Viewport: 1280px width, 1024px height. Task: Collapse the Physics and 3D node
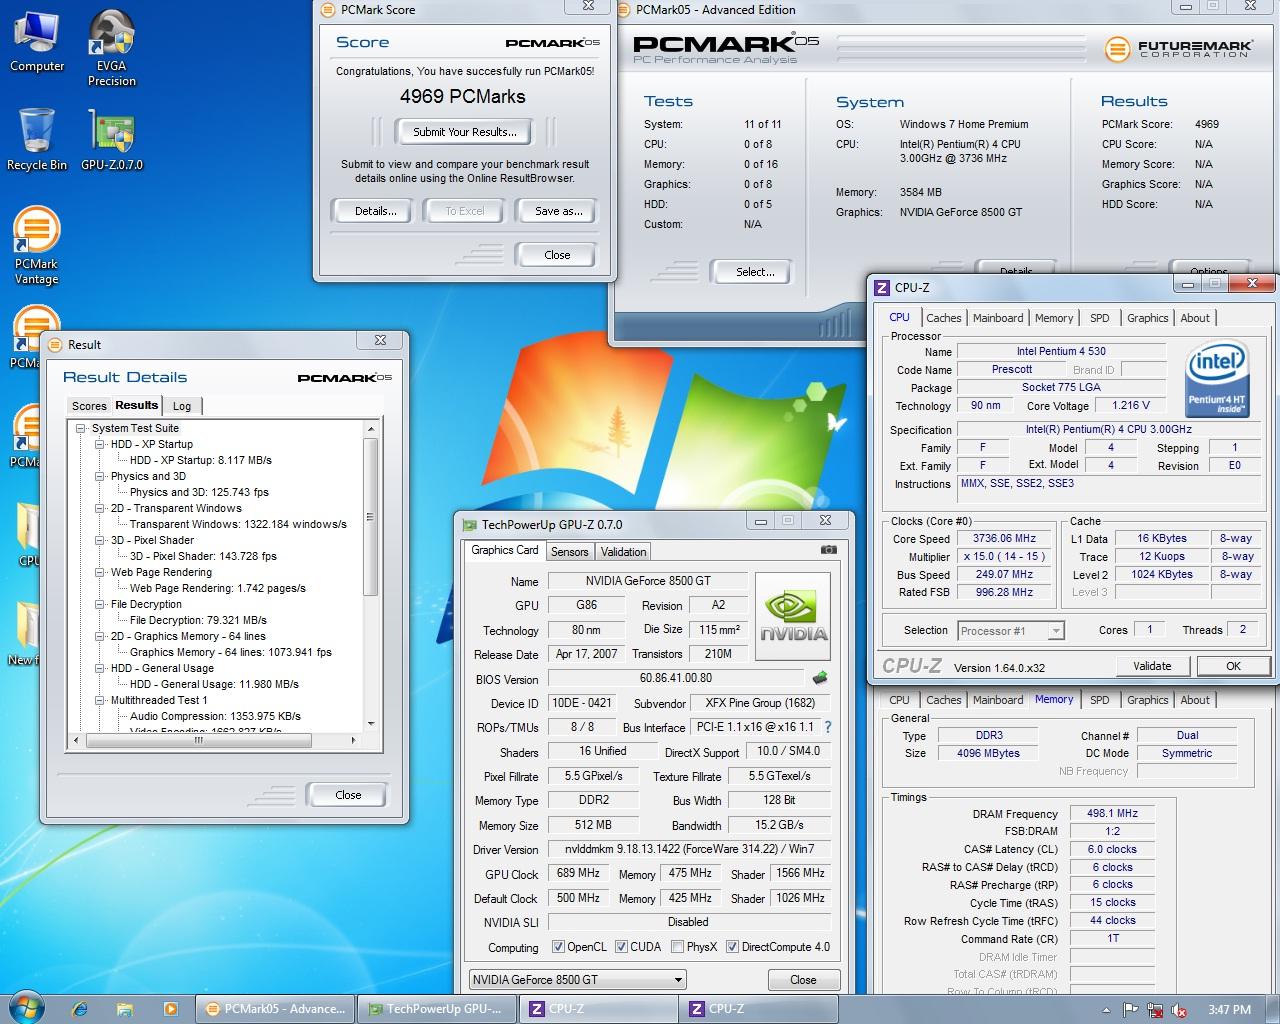click(99, 476)
